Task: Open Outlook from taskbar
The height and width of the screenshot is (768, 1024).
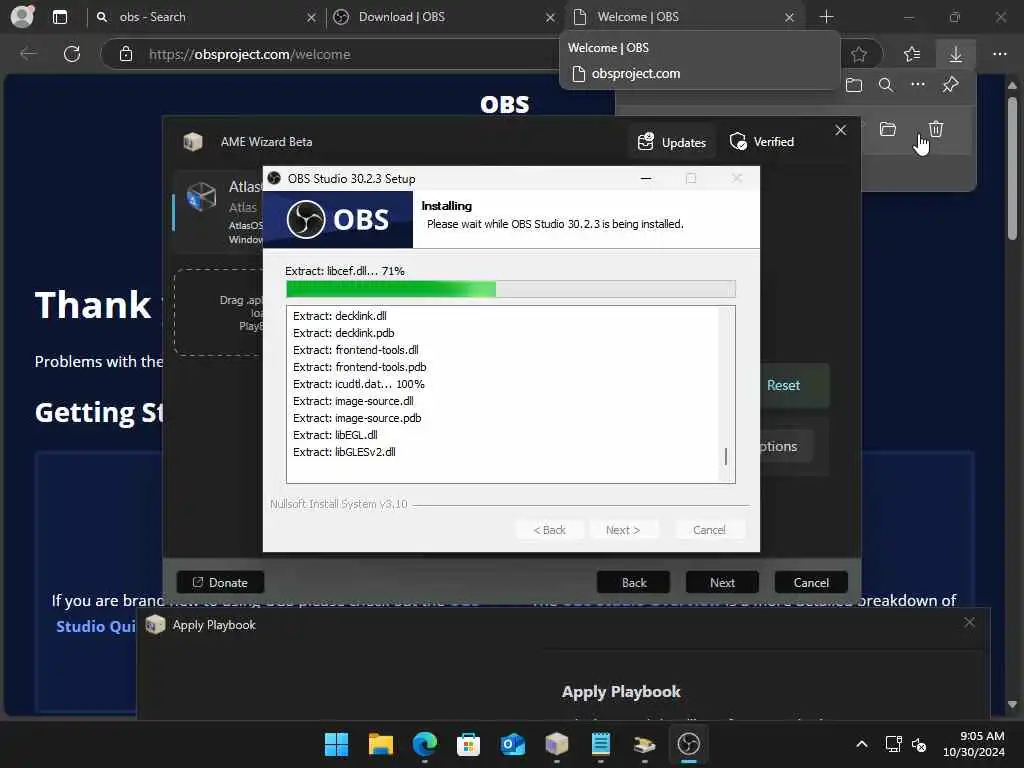Action: [513, 744]
